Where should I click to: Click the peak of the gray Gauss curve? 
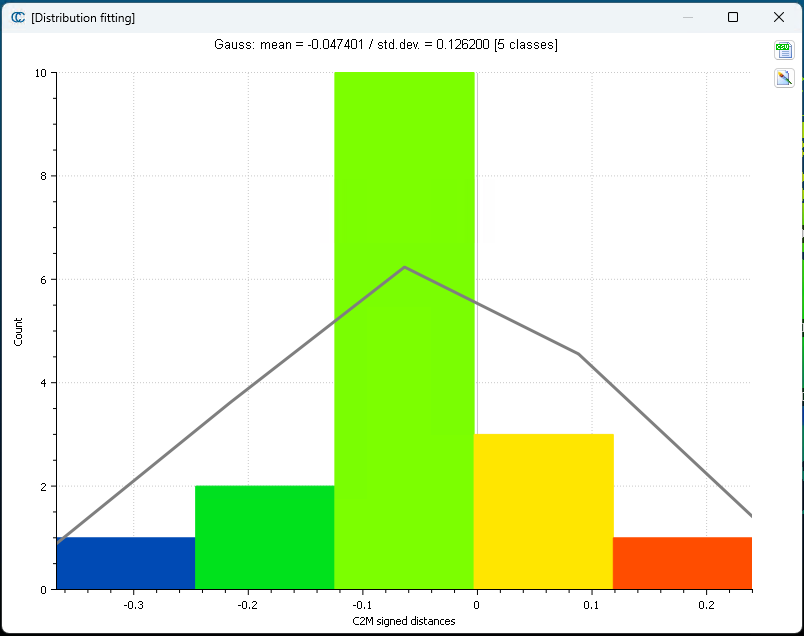(x=405, y=267)
